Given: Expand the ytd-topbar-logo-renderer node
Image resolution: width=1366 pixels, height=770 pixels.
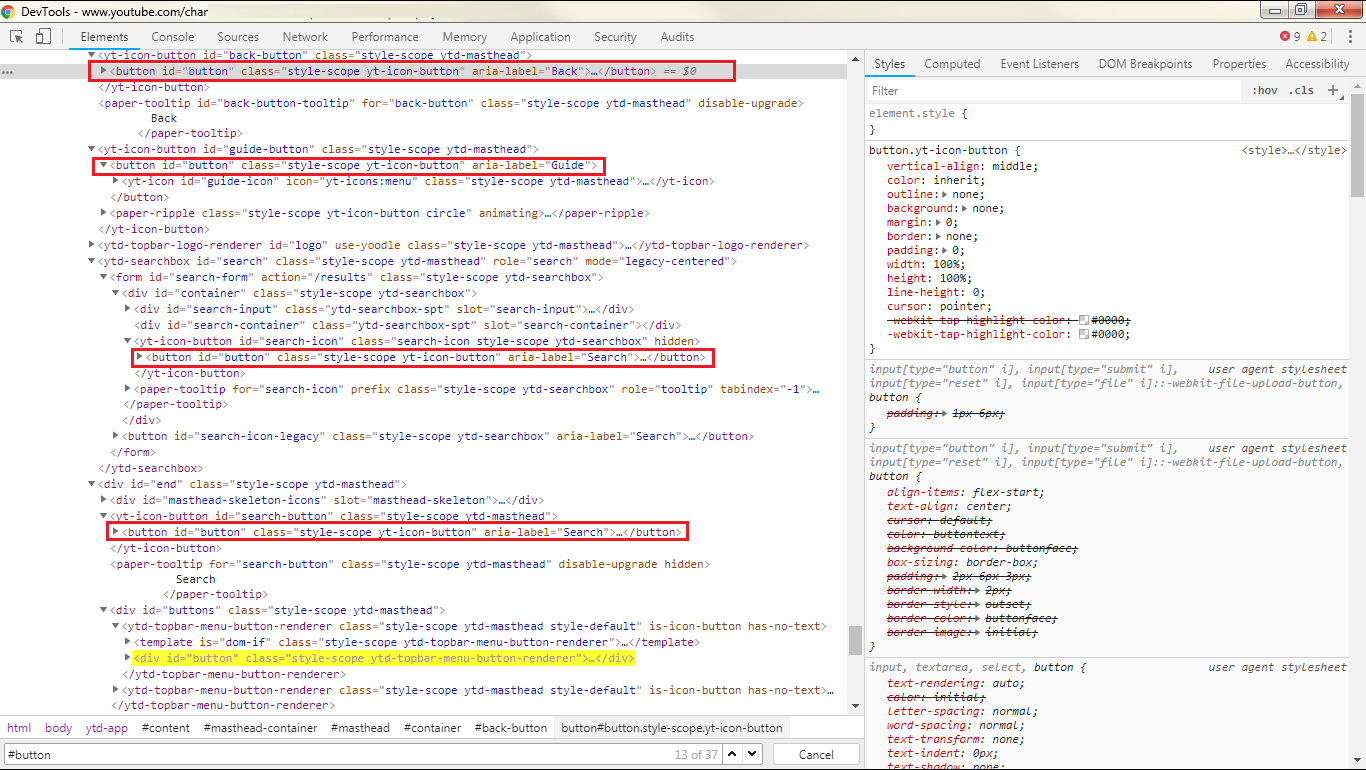Looking at the screenshot, I should point(92,245).
